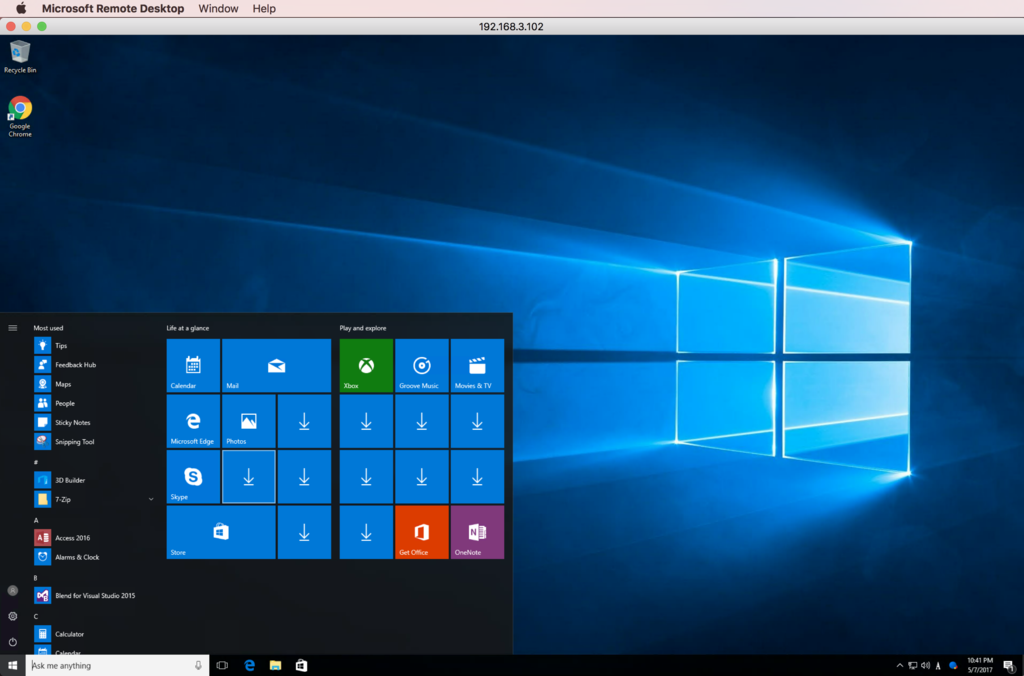This screenshot has height=676, width=1024.
Task: Open the Window menu in menu bar
Action: tap(218, 8)
